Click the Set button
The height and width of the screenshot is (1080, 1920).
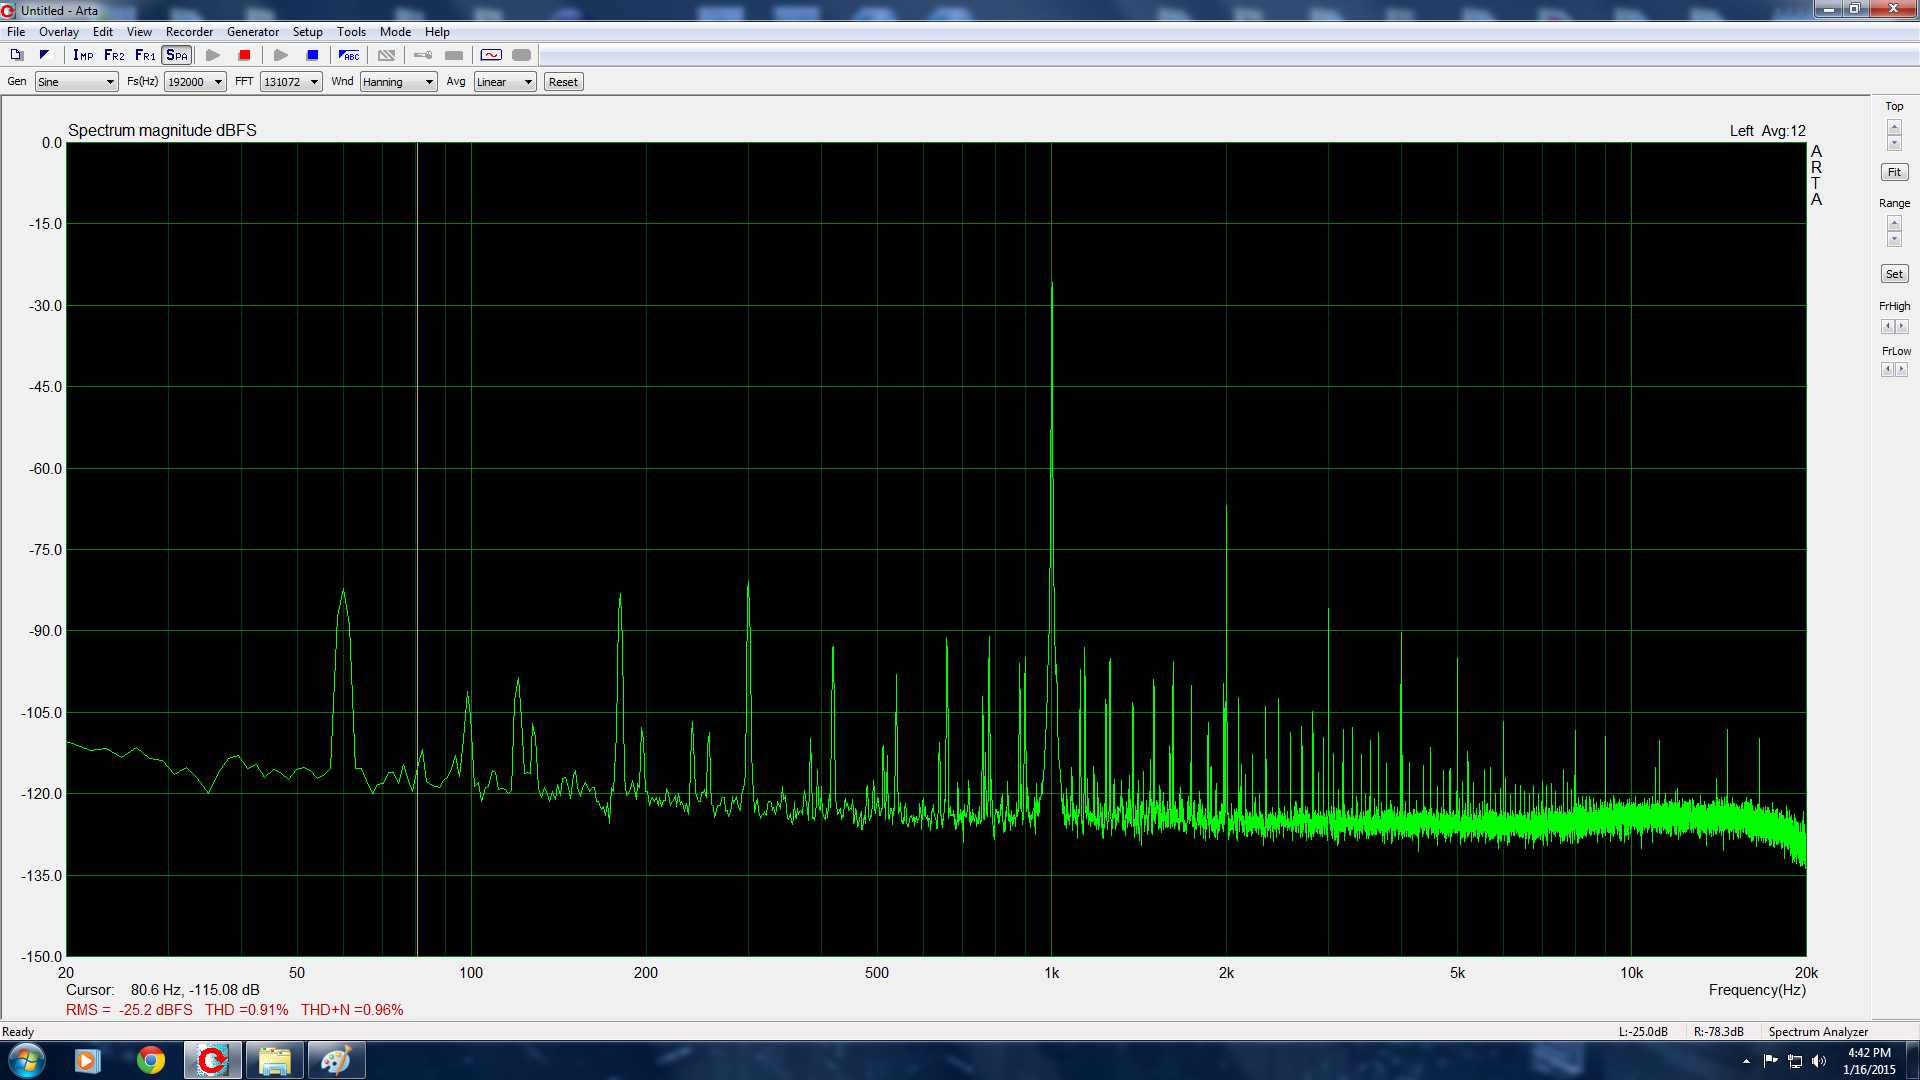coord(1894,274)
